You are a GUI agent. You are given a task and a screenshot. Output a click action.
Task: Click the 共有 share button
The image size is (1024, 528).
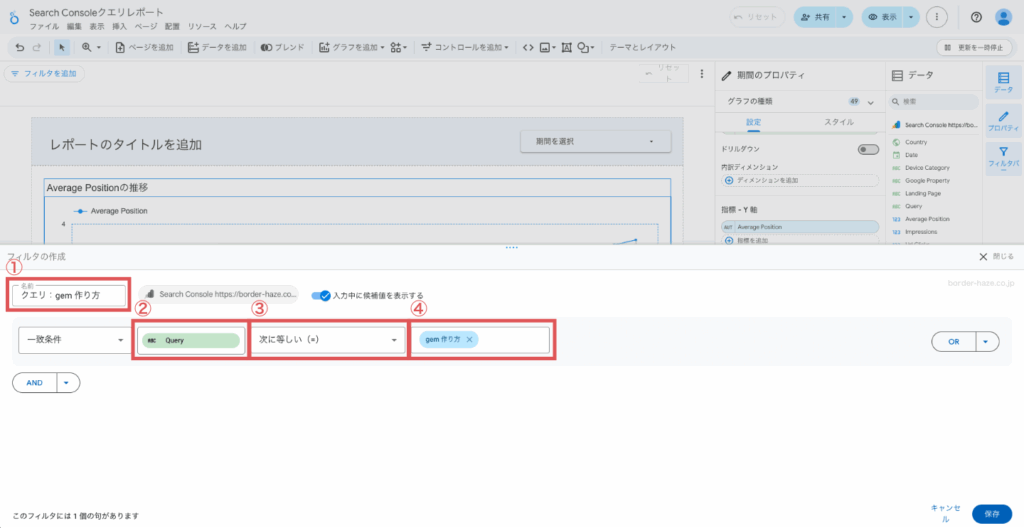tap(815, 17)
